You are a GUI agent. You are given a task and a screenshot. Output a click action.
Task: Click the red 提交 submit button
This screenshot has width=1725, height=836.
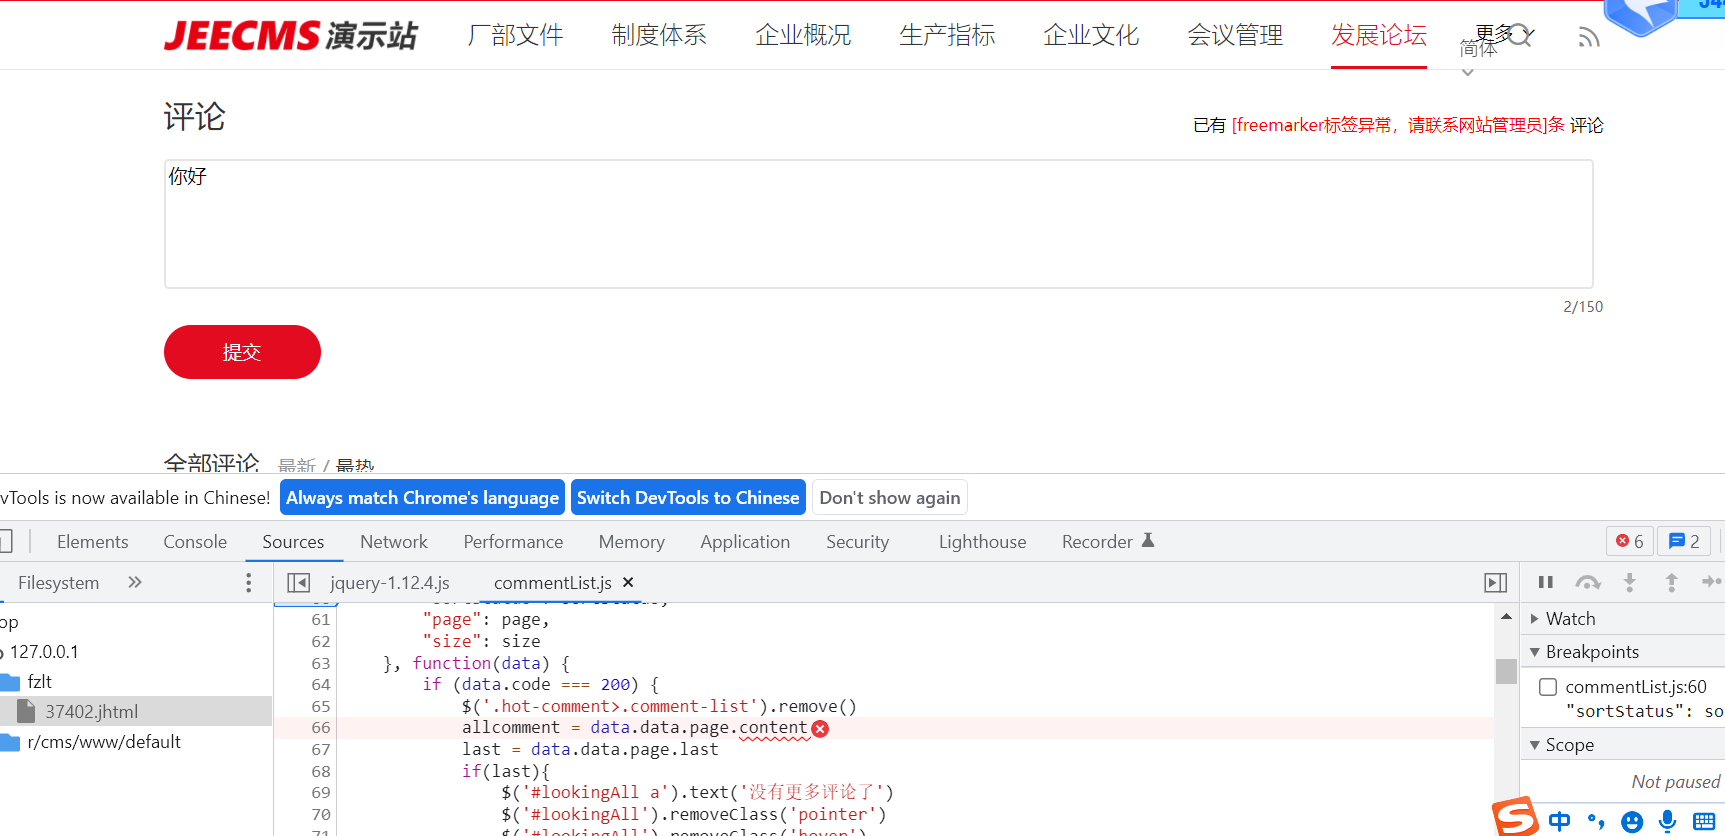tap(242, 352)
